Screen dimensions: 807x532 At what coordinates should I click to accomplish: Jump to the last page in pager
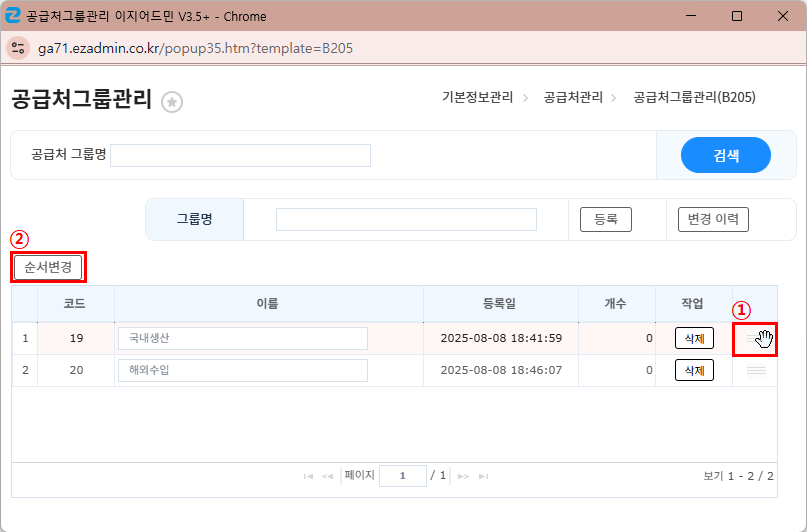pyautogui.click(x=483, y=477)
